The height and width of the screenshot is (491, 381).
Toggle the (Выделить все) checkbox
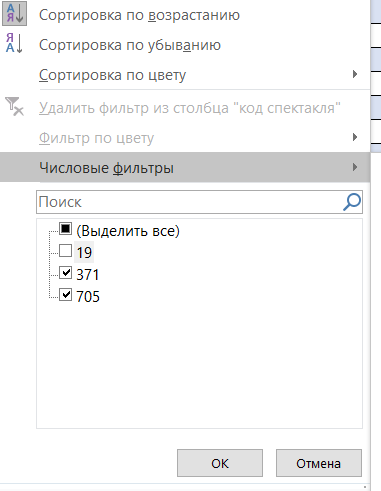click(65, 229)
